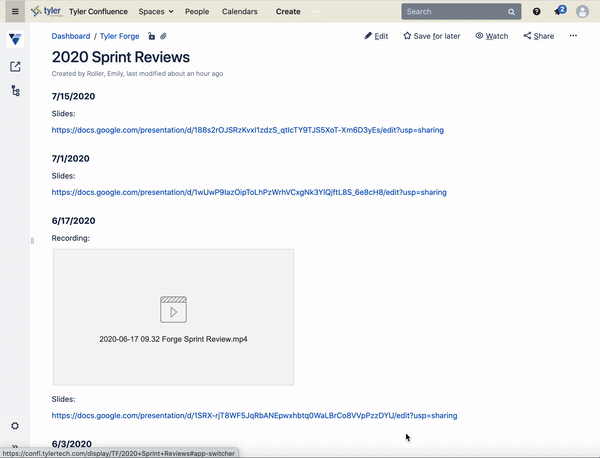Click the page restrictions unlocked padlock icon
Screen dimensions: 600x458
click(152, 36)
